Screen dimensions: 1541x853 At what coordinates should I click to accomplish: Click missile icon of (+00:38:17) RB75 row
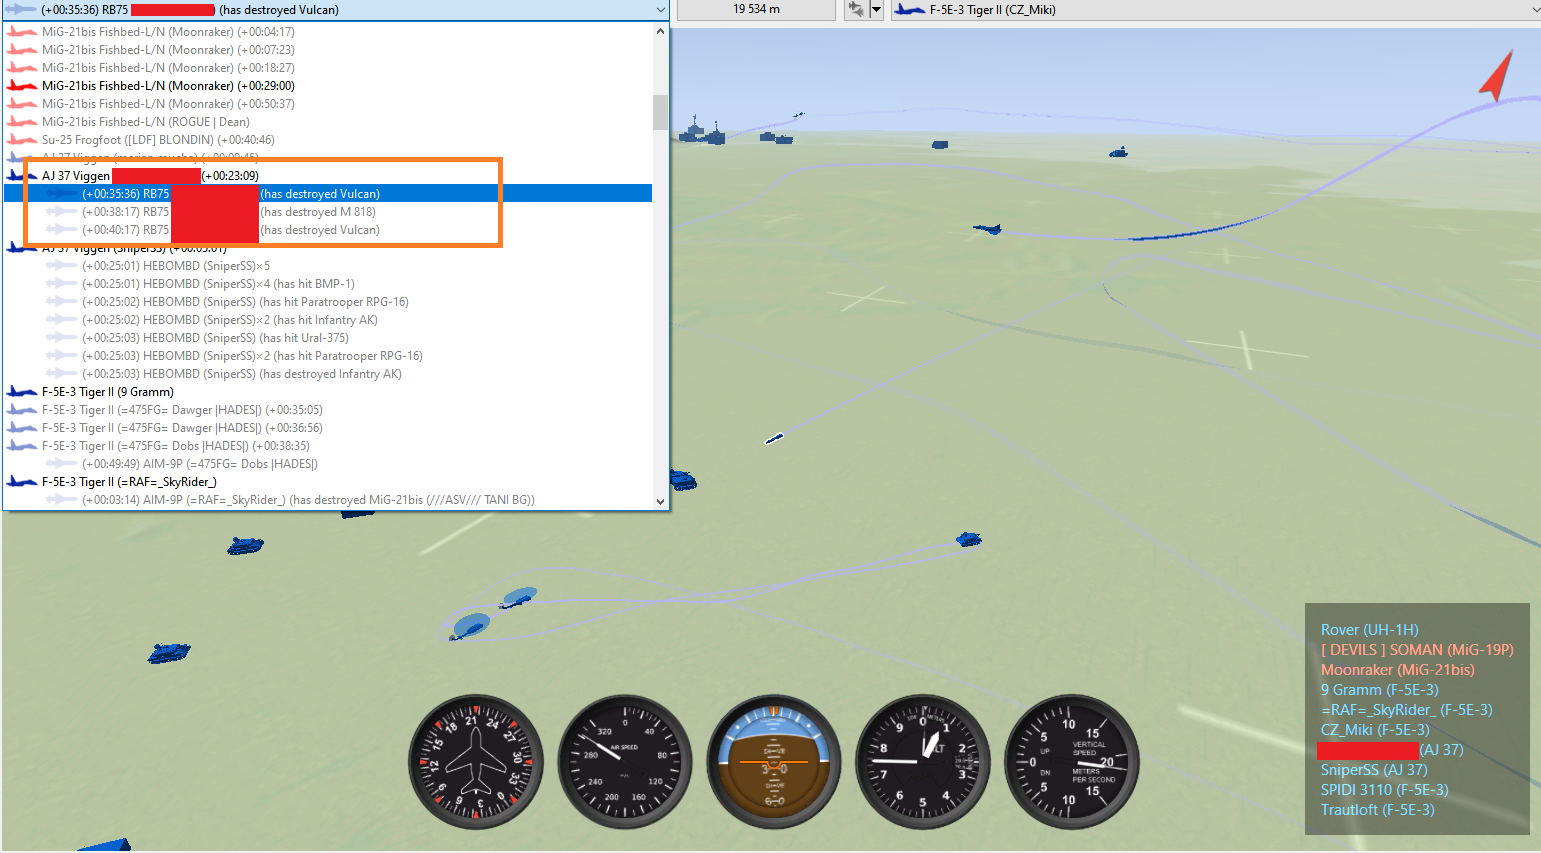point(62,212)
